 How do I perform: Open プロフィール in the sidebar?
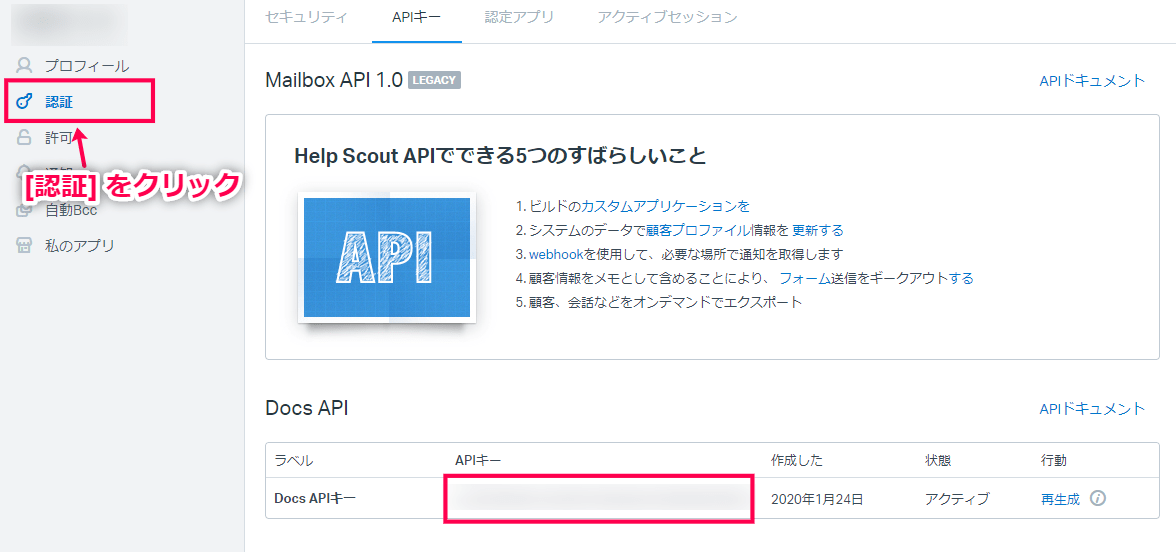pos(86,66)
